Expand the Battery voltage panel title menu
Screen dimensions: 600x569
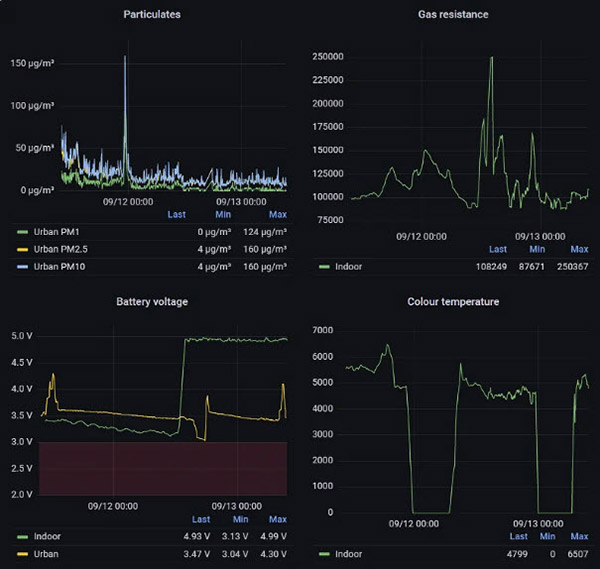[151, 301]
